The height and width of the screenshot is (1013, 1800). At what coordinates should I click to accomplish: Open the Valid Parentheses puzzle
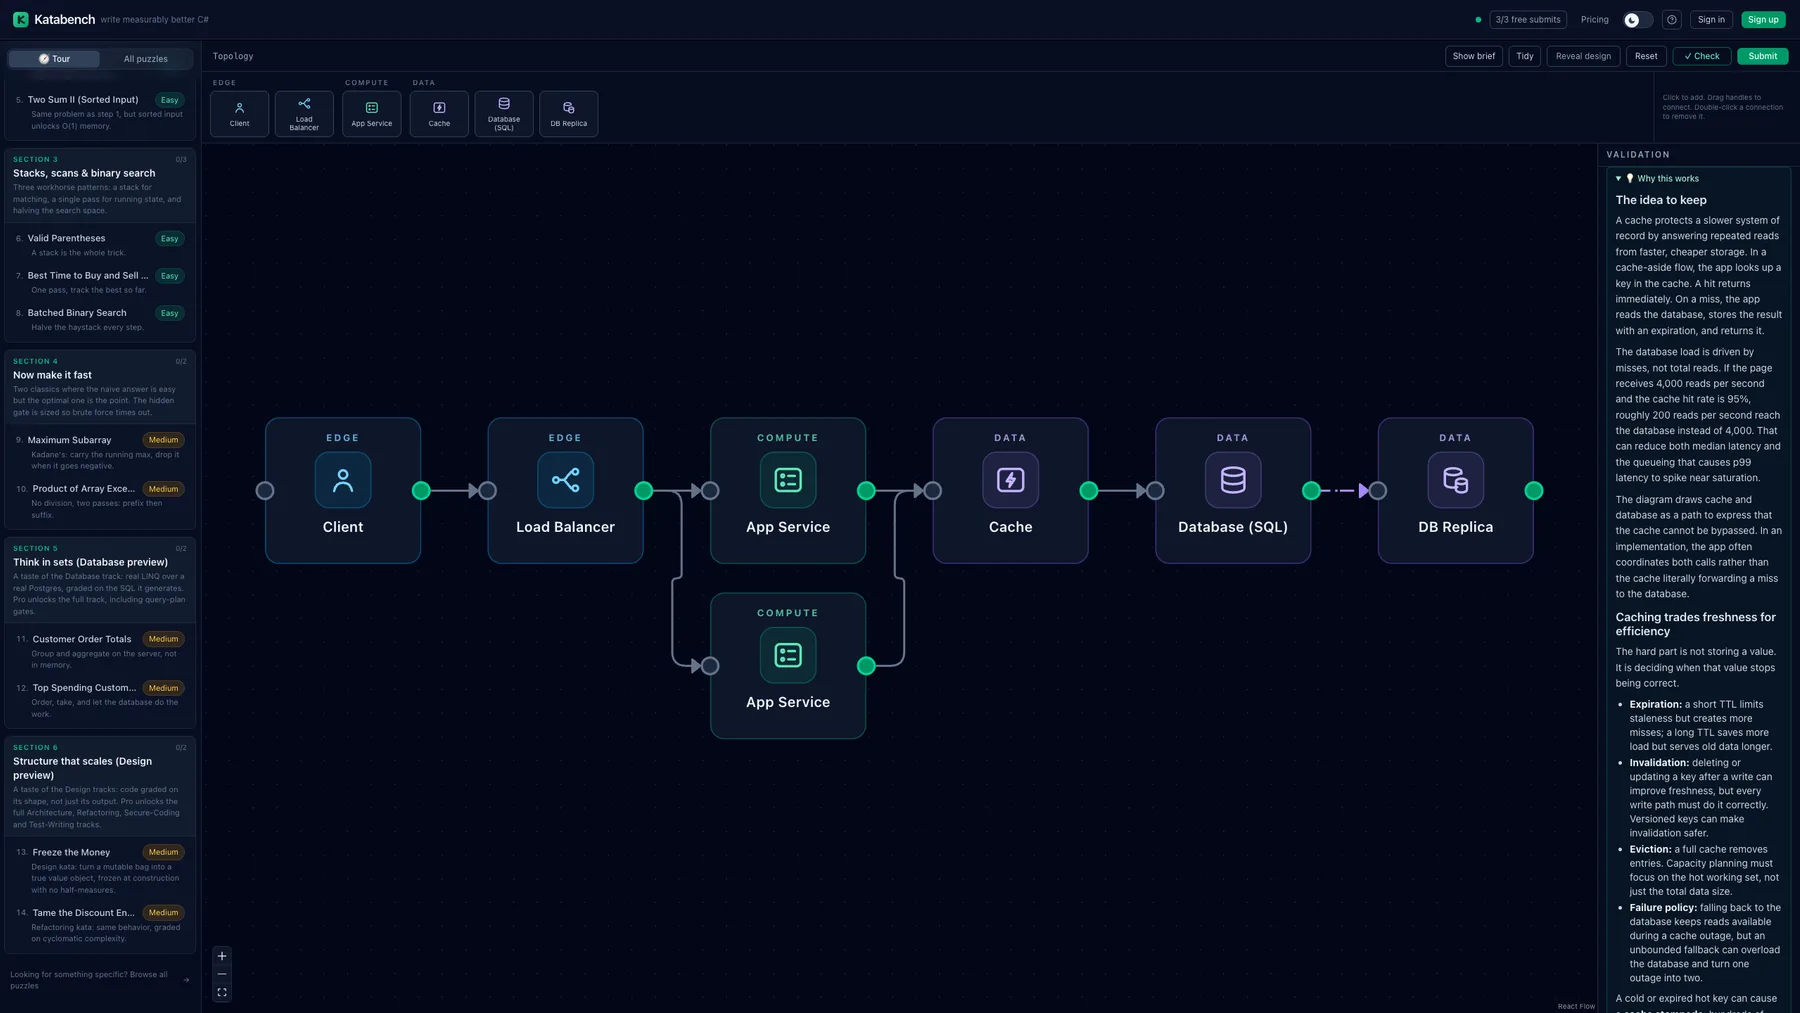[x=100, y=245]
